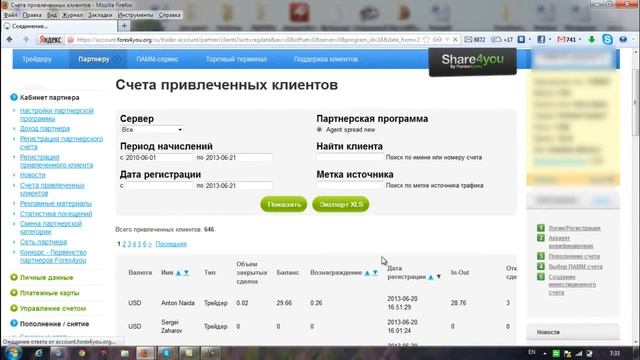Click the Показать button
The width and height of the screenshot is (640, 360).
click(x=284, y=204)
